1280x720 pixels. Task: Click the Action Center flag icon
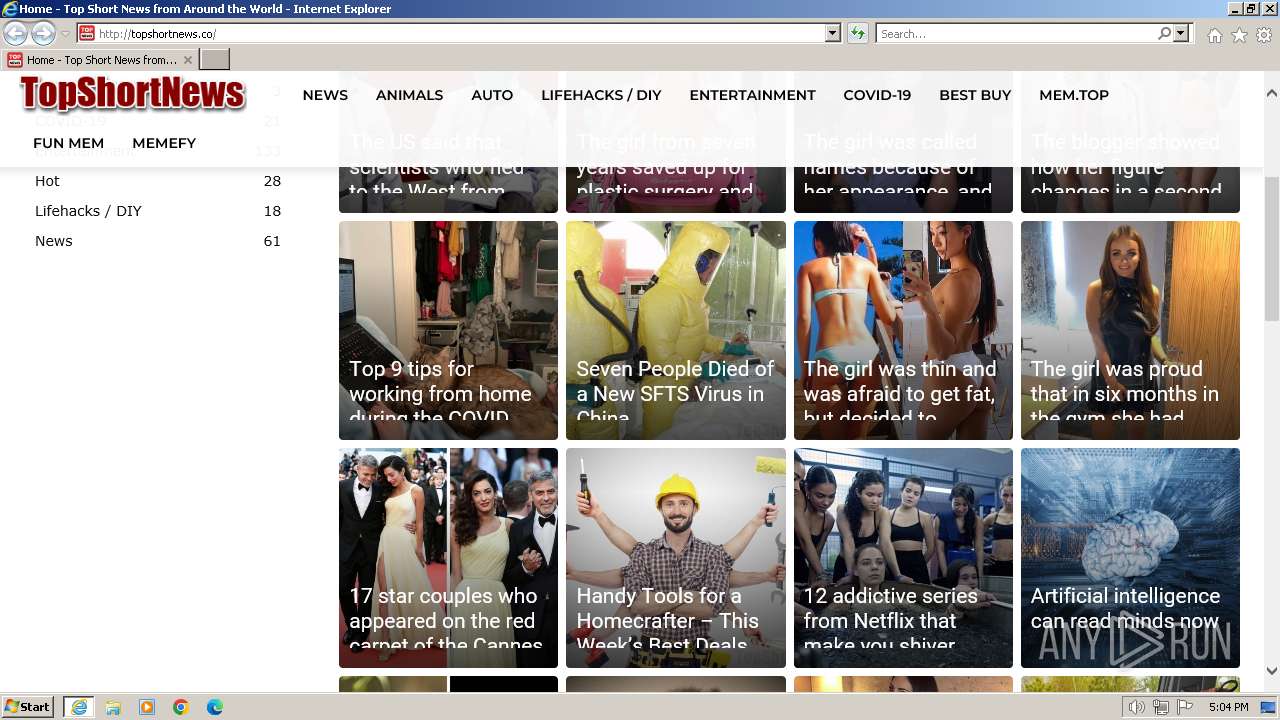[1184, 707]
